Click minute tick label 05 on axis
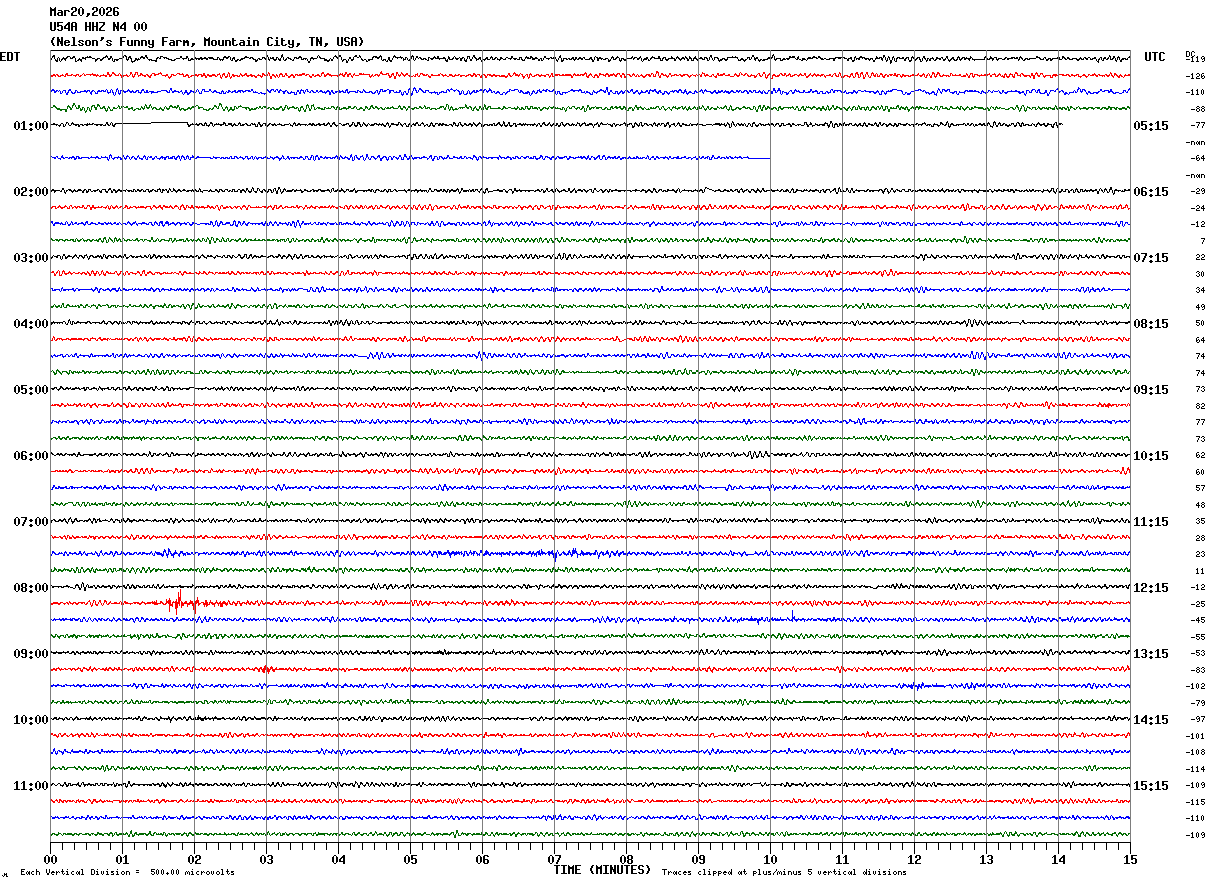 point(410,859)
